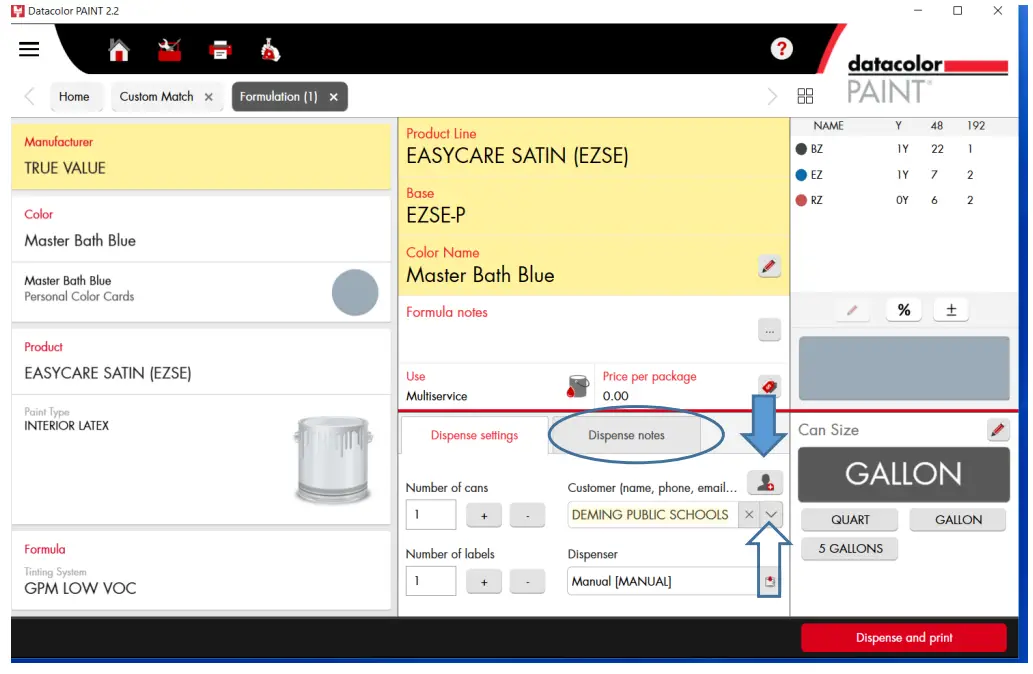This screenshot has height=674, width=1033.
Task: Click Dispense and print button
Action: point(903,637)
